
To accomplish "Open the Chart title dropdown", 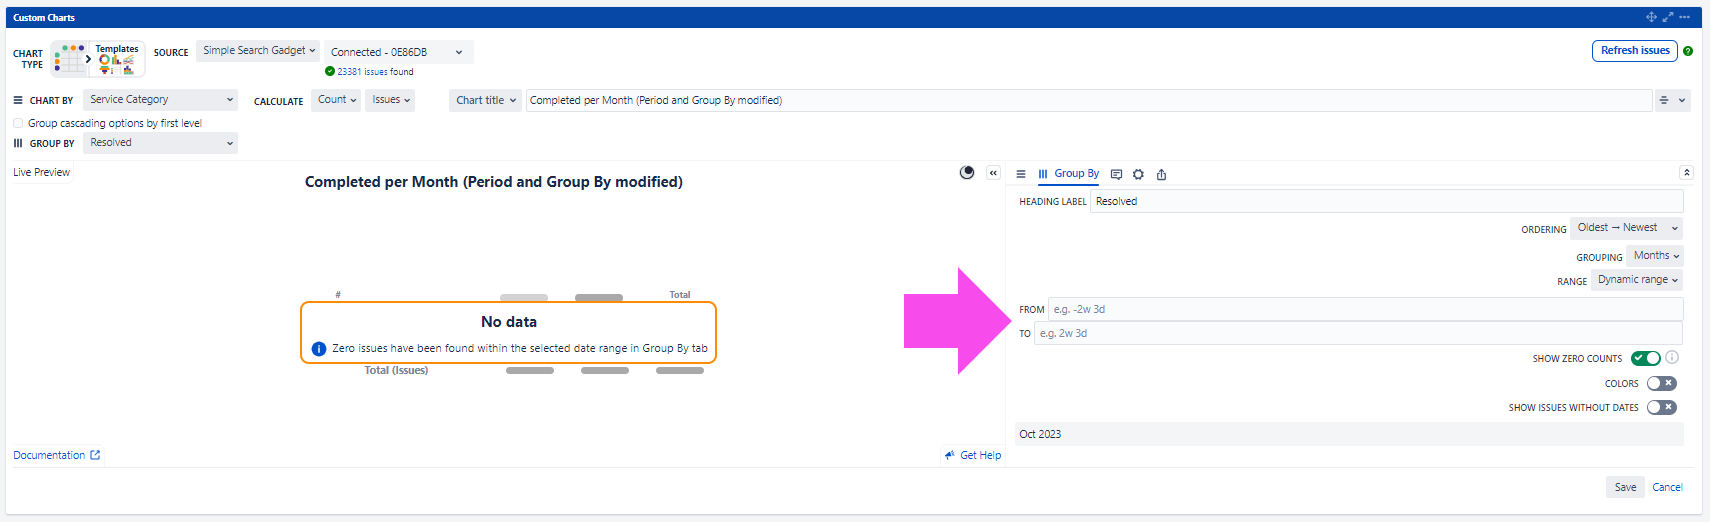I will [x=486, y=100].
